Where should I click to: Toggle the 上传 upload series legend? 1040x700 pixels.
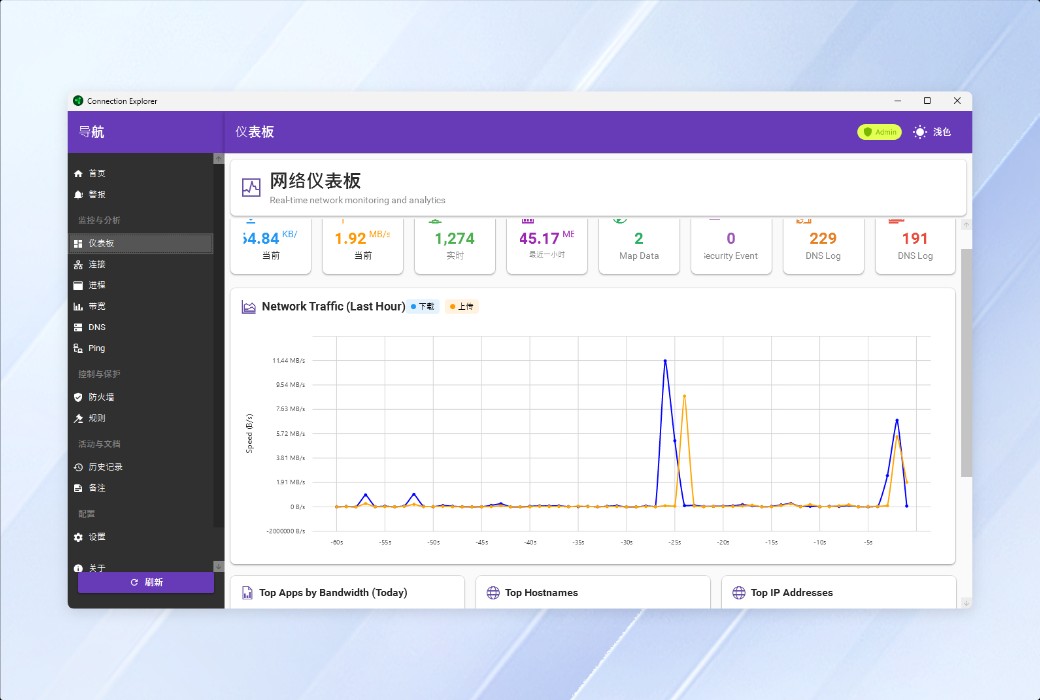(x=462, y=307)
